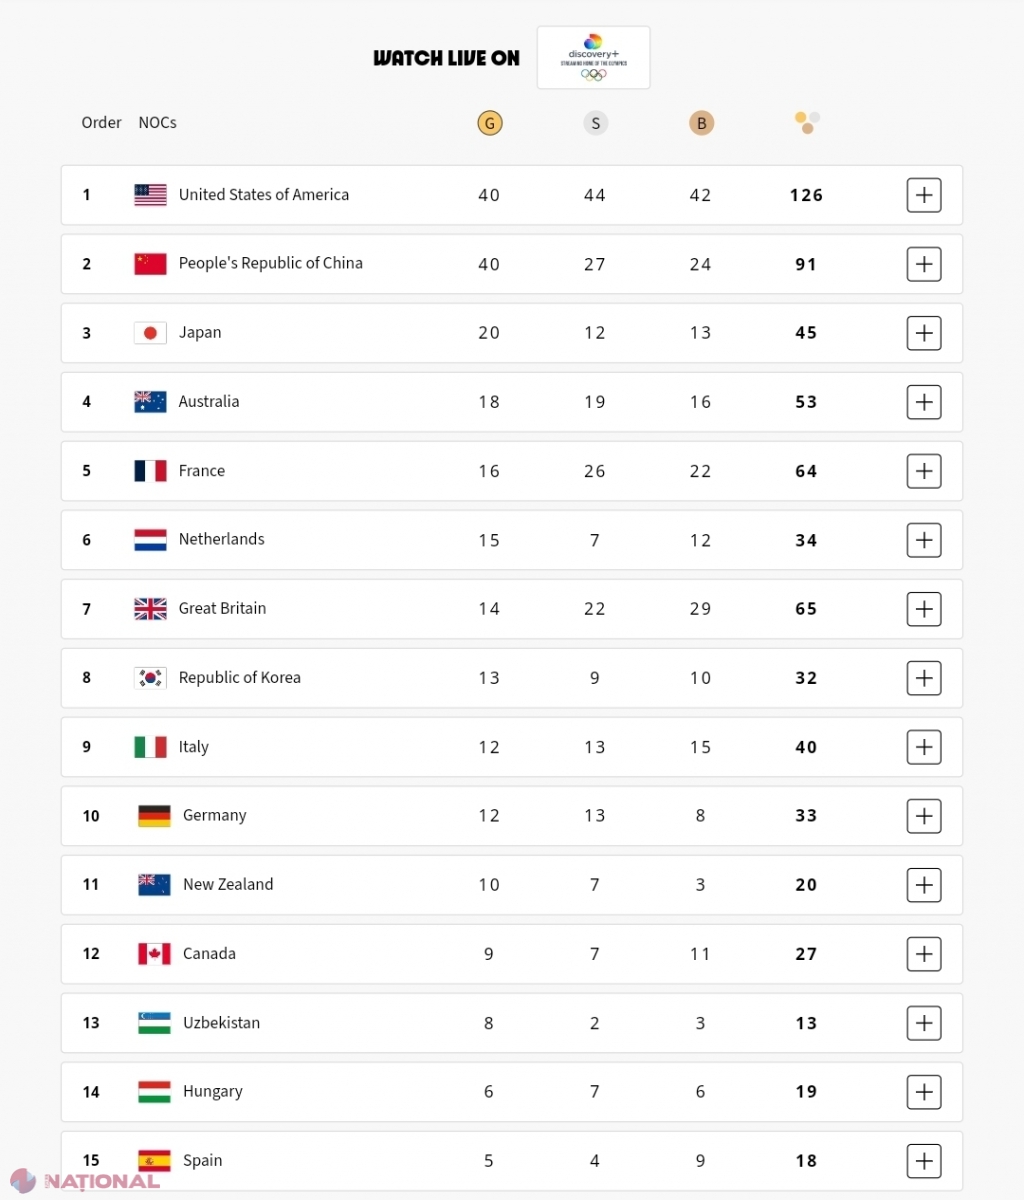Viewport: 1024px width, 1200px height.
Task: Click the Canada flag icon
Action: coord(154,954)
